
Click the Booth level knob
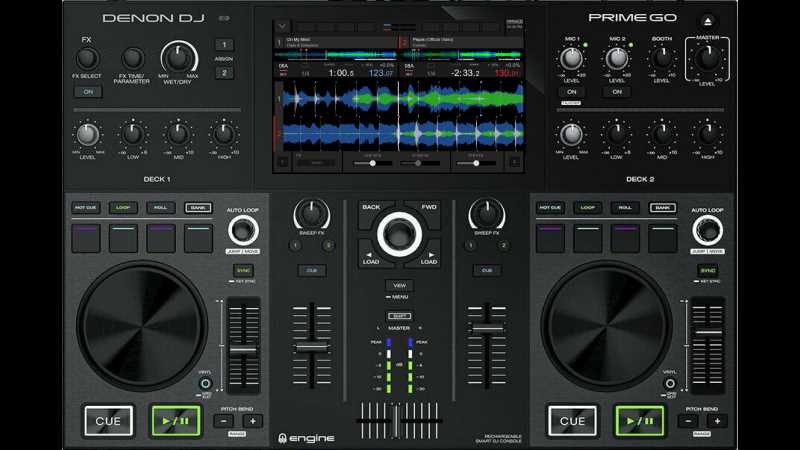[x=662, y=59]
